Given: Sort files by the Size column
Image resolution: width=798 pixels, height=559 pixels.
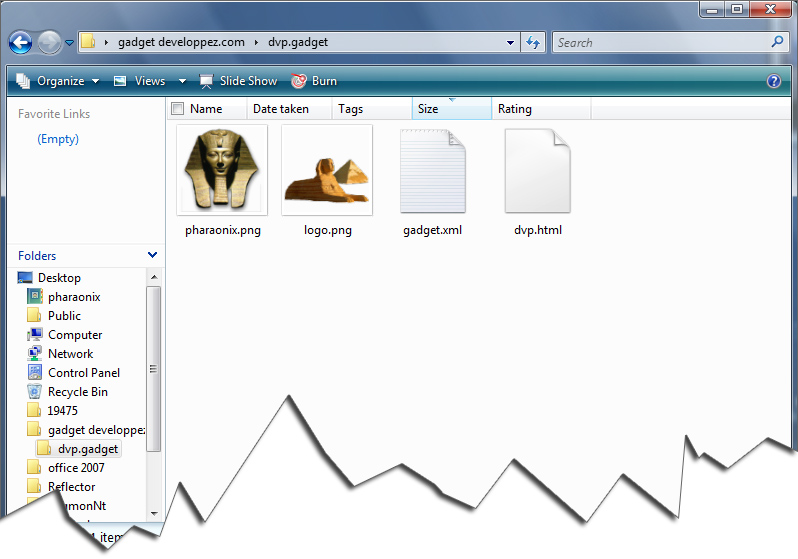Looking at the screenshot, I should (x=450, y=109).
